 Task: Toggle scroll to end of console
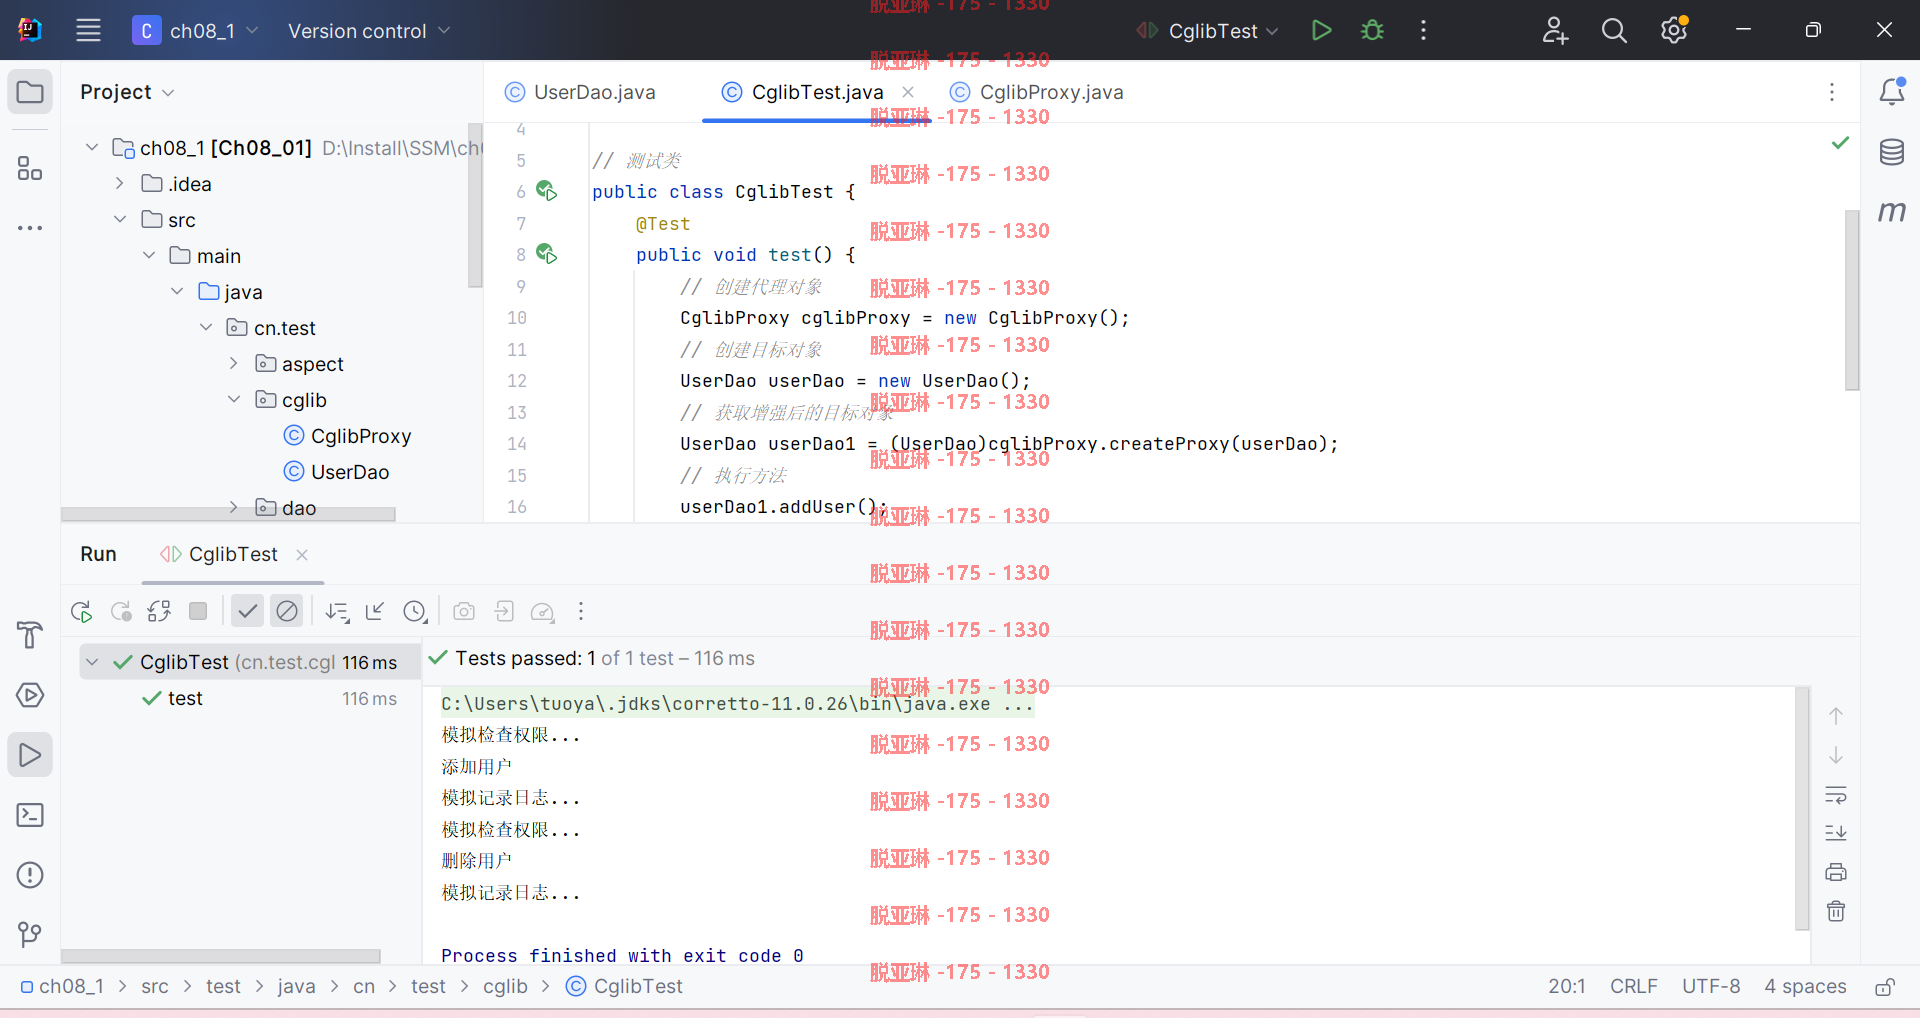1836,833
